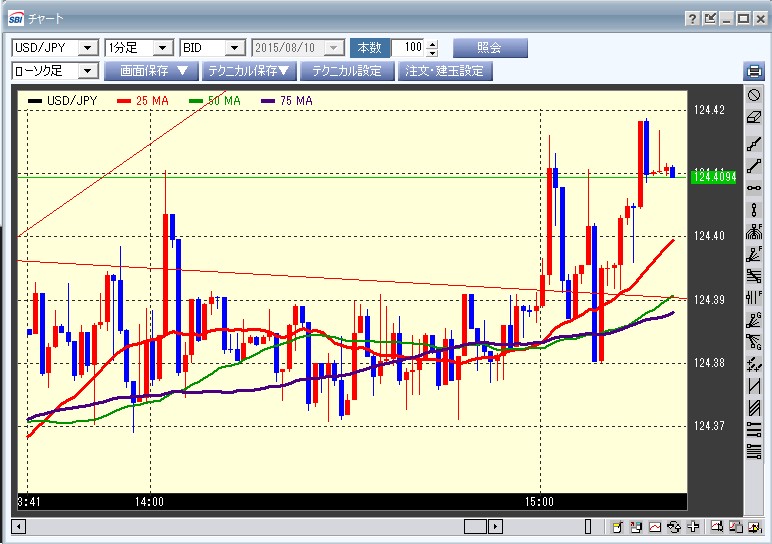The image size is (772, 544).
Task: Click the SBI logo in title bar
Action: 16,19
